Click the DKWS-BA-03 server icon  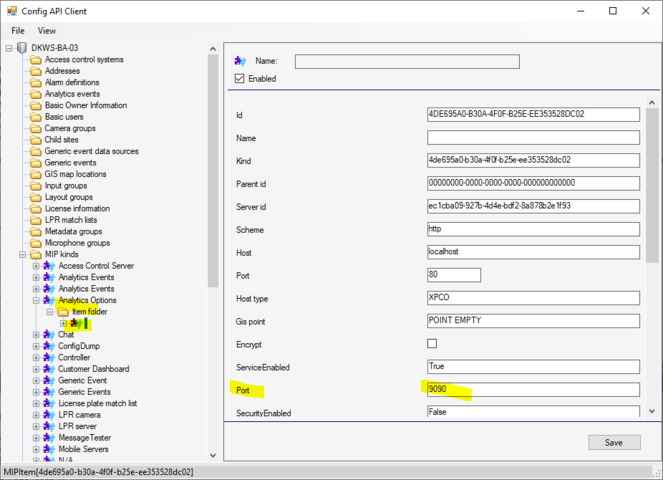22,48
